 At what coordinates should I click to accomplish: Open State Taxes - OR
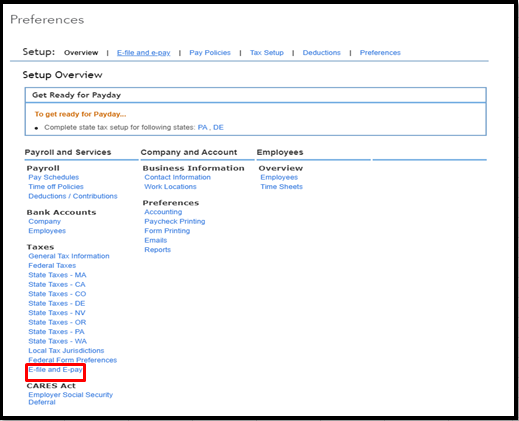pyautogui.click(x=57, y=322)
